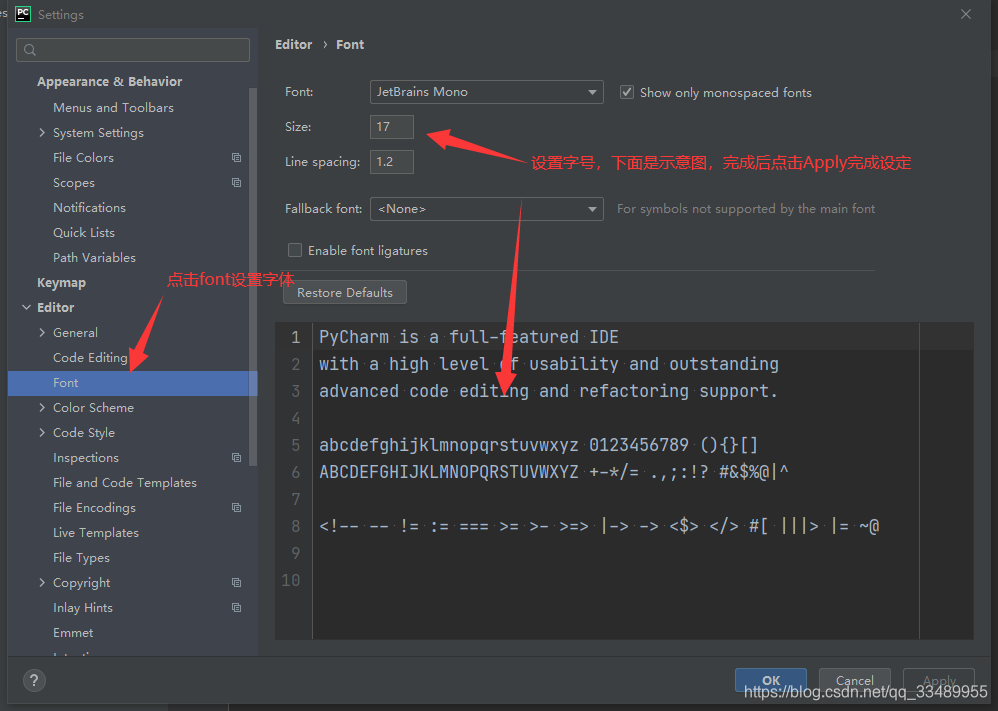Viewport: 998px width, 711px height.
Task: Click Restore Defaults button
Action: [x=344, y=292]
